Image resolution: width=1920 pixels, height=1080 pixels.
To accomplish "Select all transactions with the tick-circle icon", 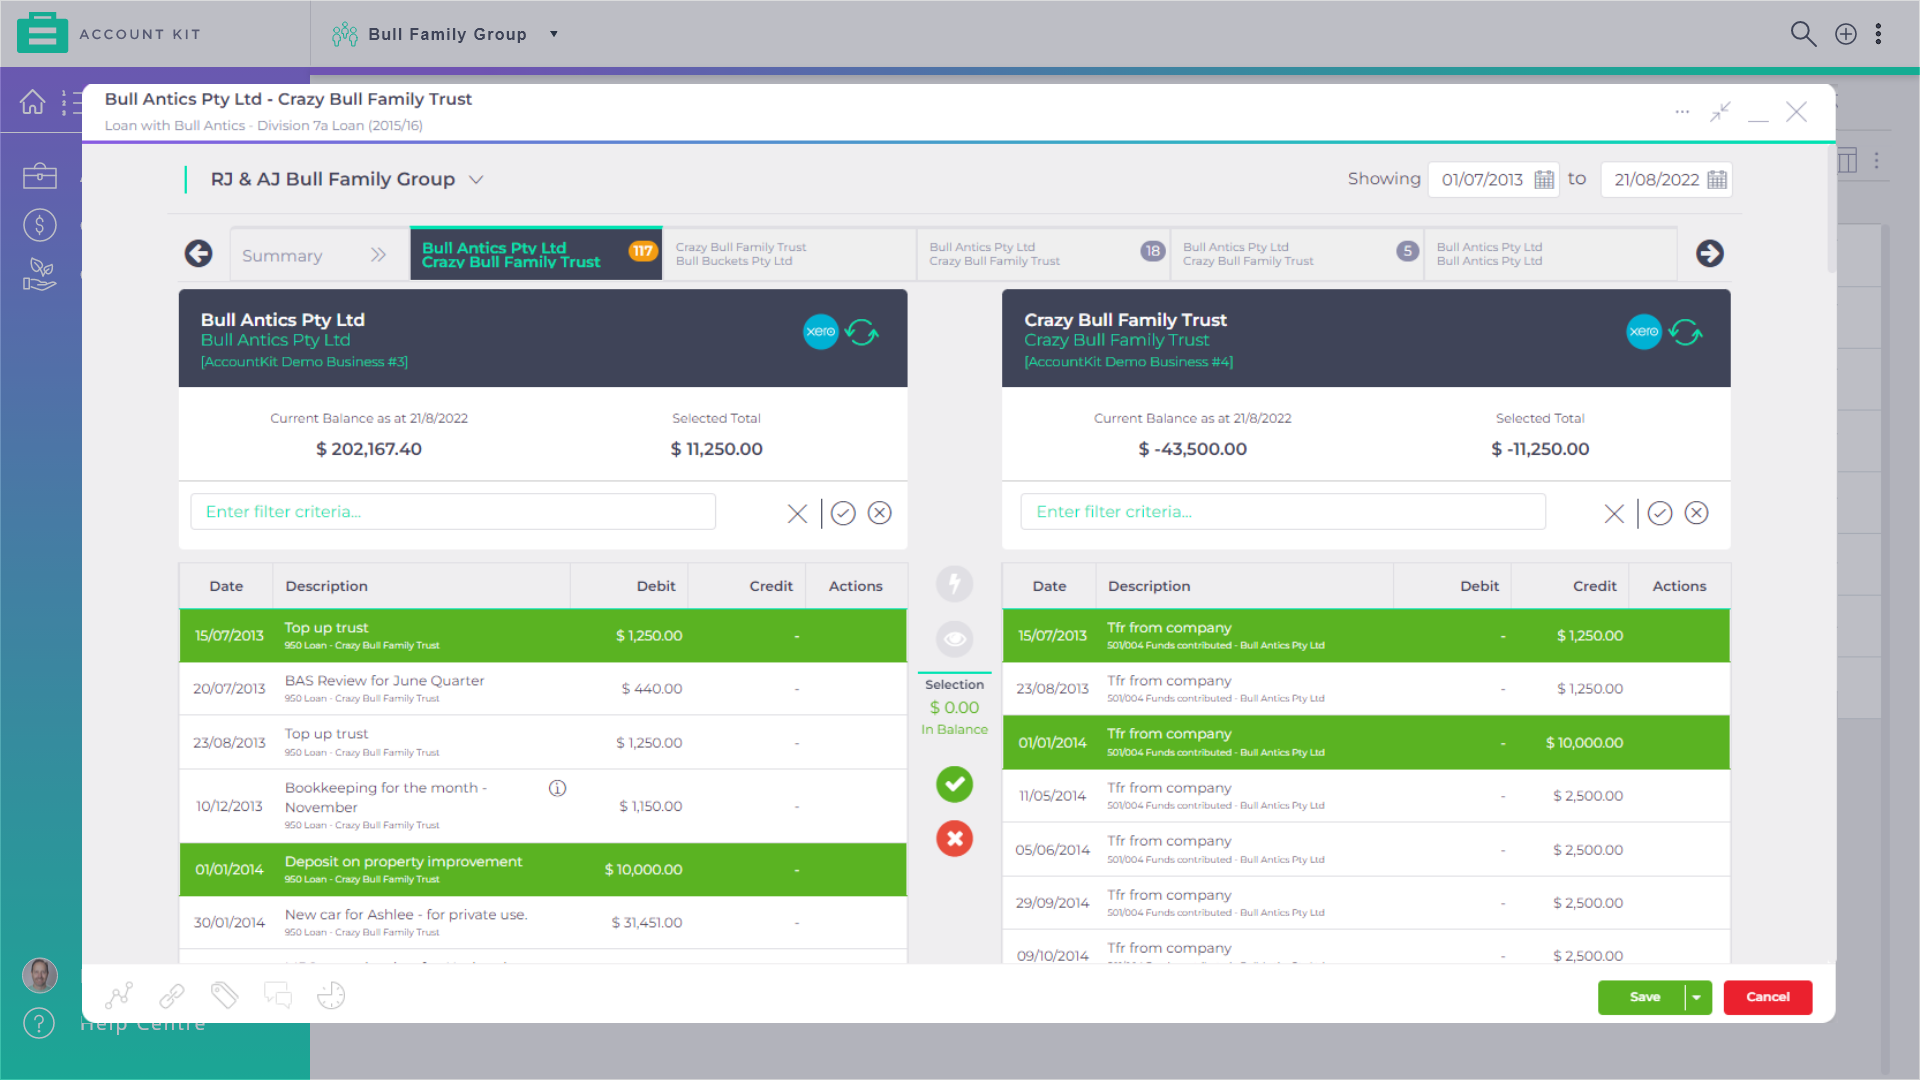I will 843,513.
